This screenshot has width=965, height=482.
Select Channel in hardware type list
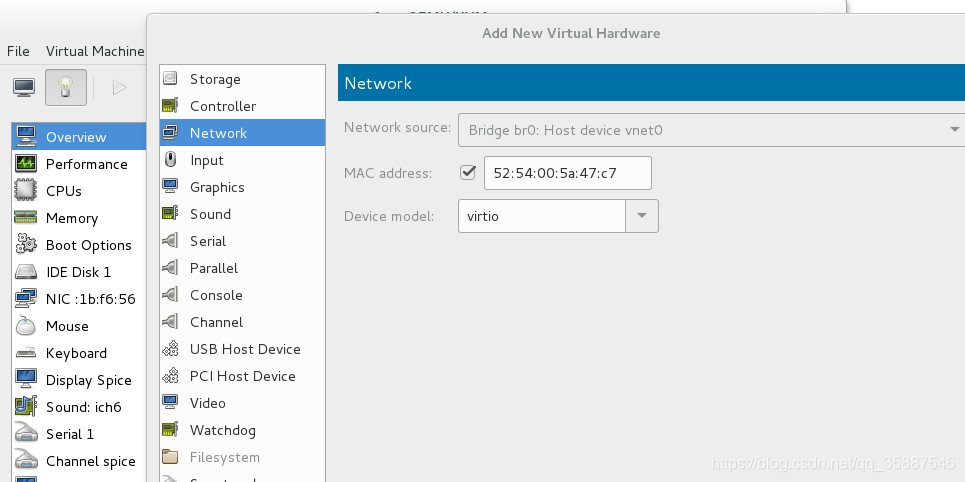pyautogui.click(x=242, y=322)
